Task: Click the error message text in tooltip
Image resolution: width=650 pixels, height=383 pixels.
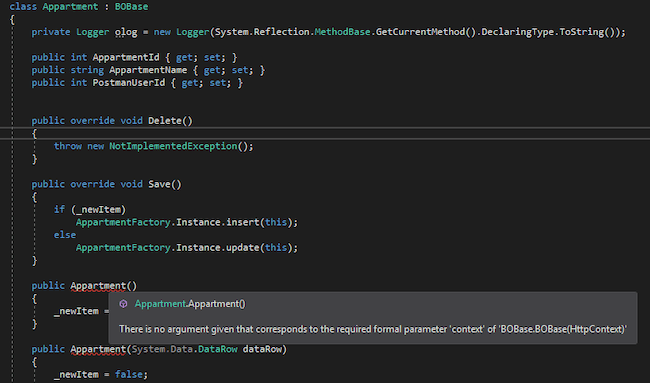Action: pos(373,329)
